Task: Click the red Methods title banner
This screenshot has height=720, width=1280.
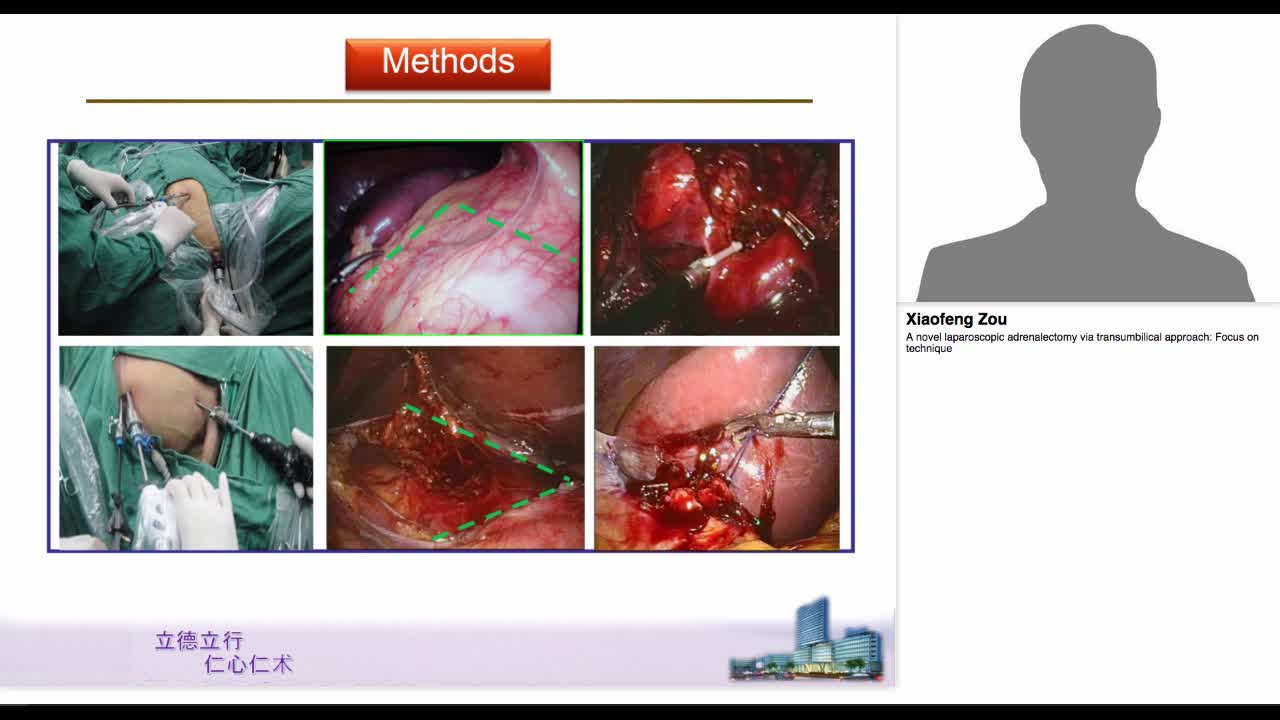Action: (447, 62)
